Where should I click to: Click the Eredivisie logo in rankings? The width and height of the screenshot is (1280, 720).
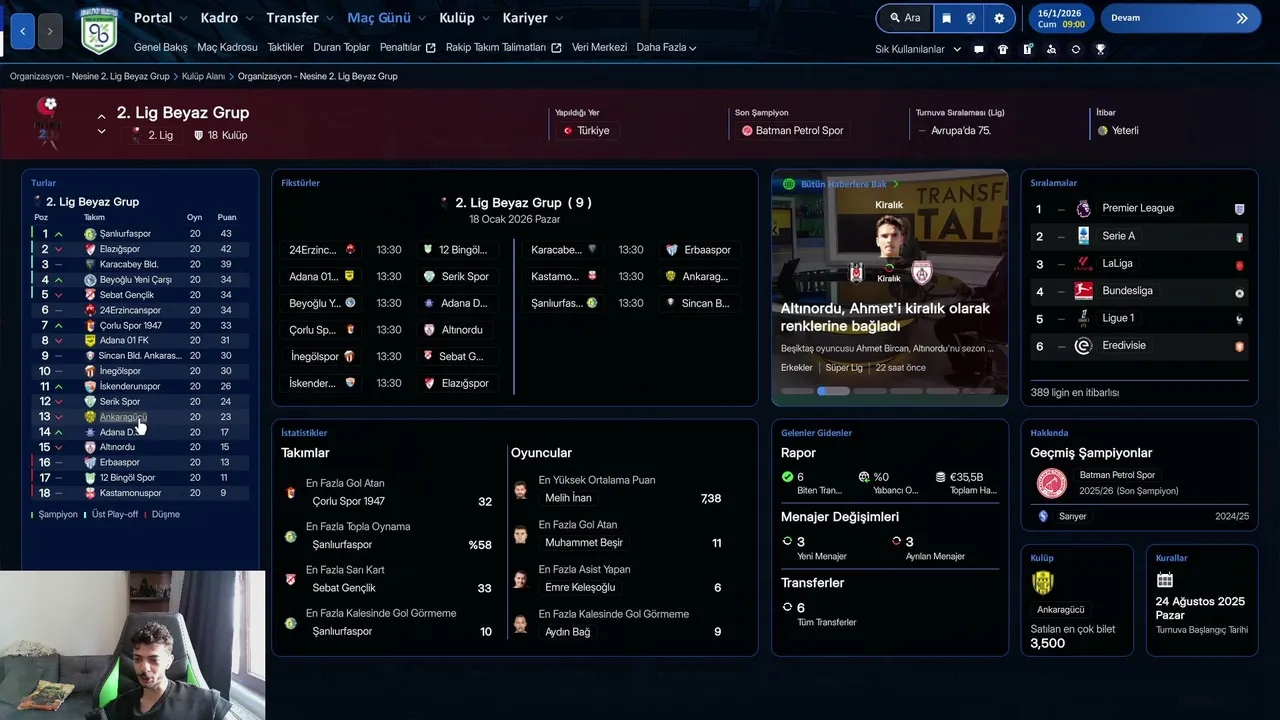[1083, 346]
